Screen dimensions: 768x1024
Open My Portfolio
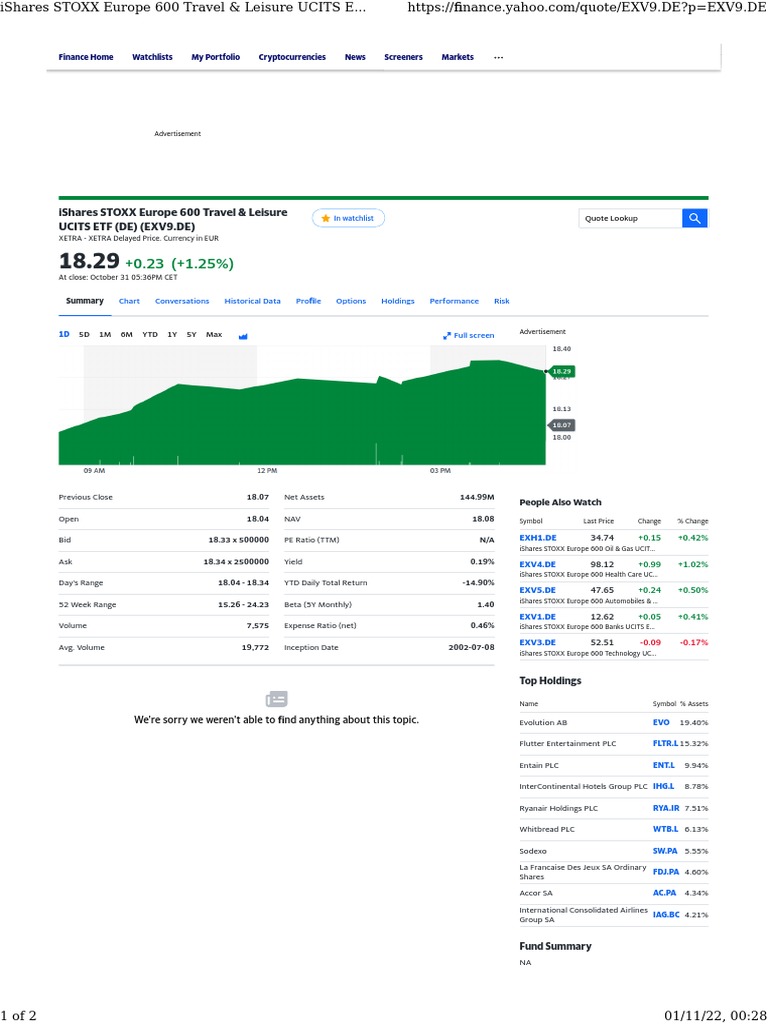point(216,57)
